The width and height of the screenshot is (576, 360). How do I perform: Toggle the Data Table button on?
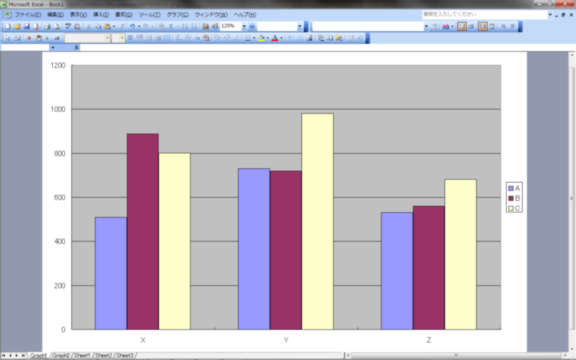[472, 26]
